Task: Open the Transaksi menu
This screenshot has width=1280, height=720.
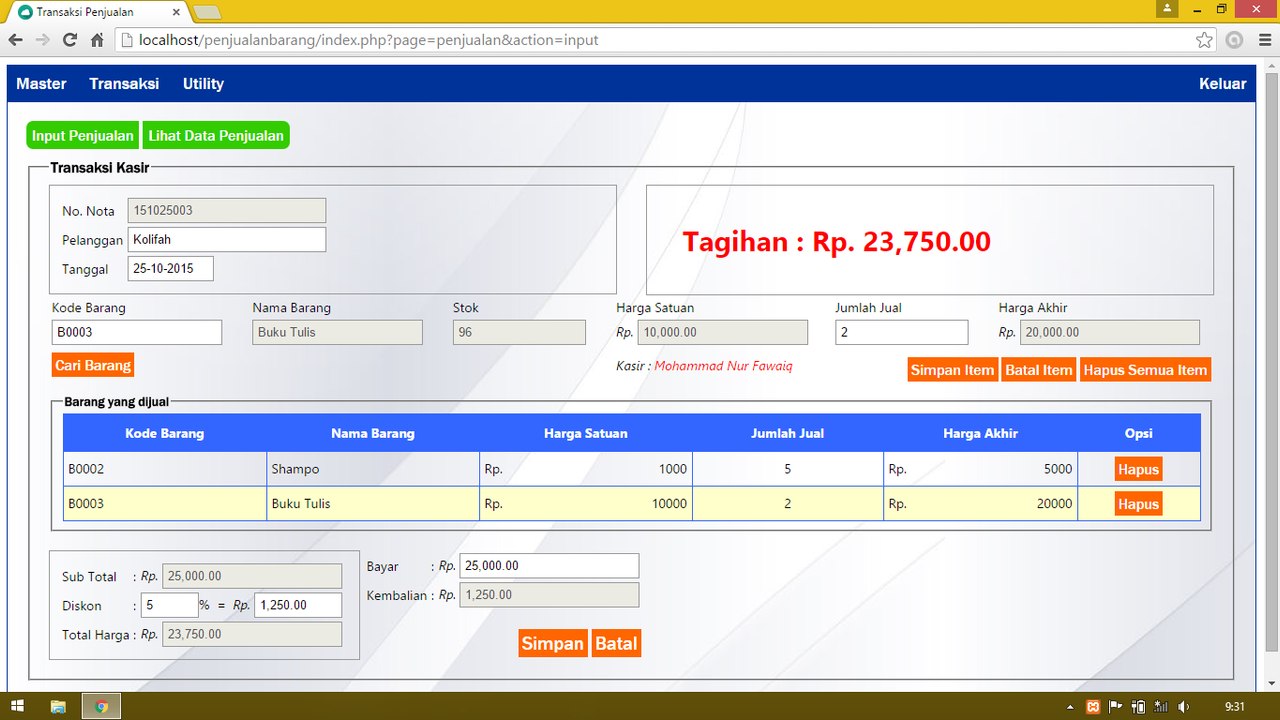Action: tap(124, 84)
